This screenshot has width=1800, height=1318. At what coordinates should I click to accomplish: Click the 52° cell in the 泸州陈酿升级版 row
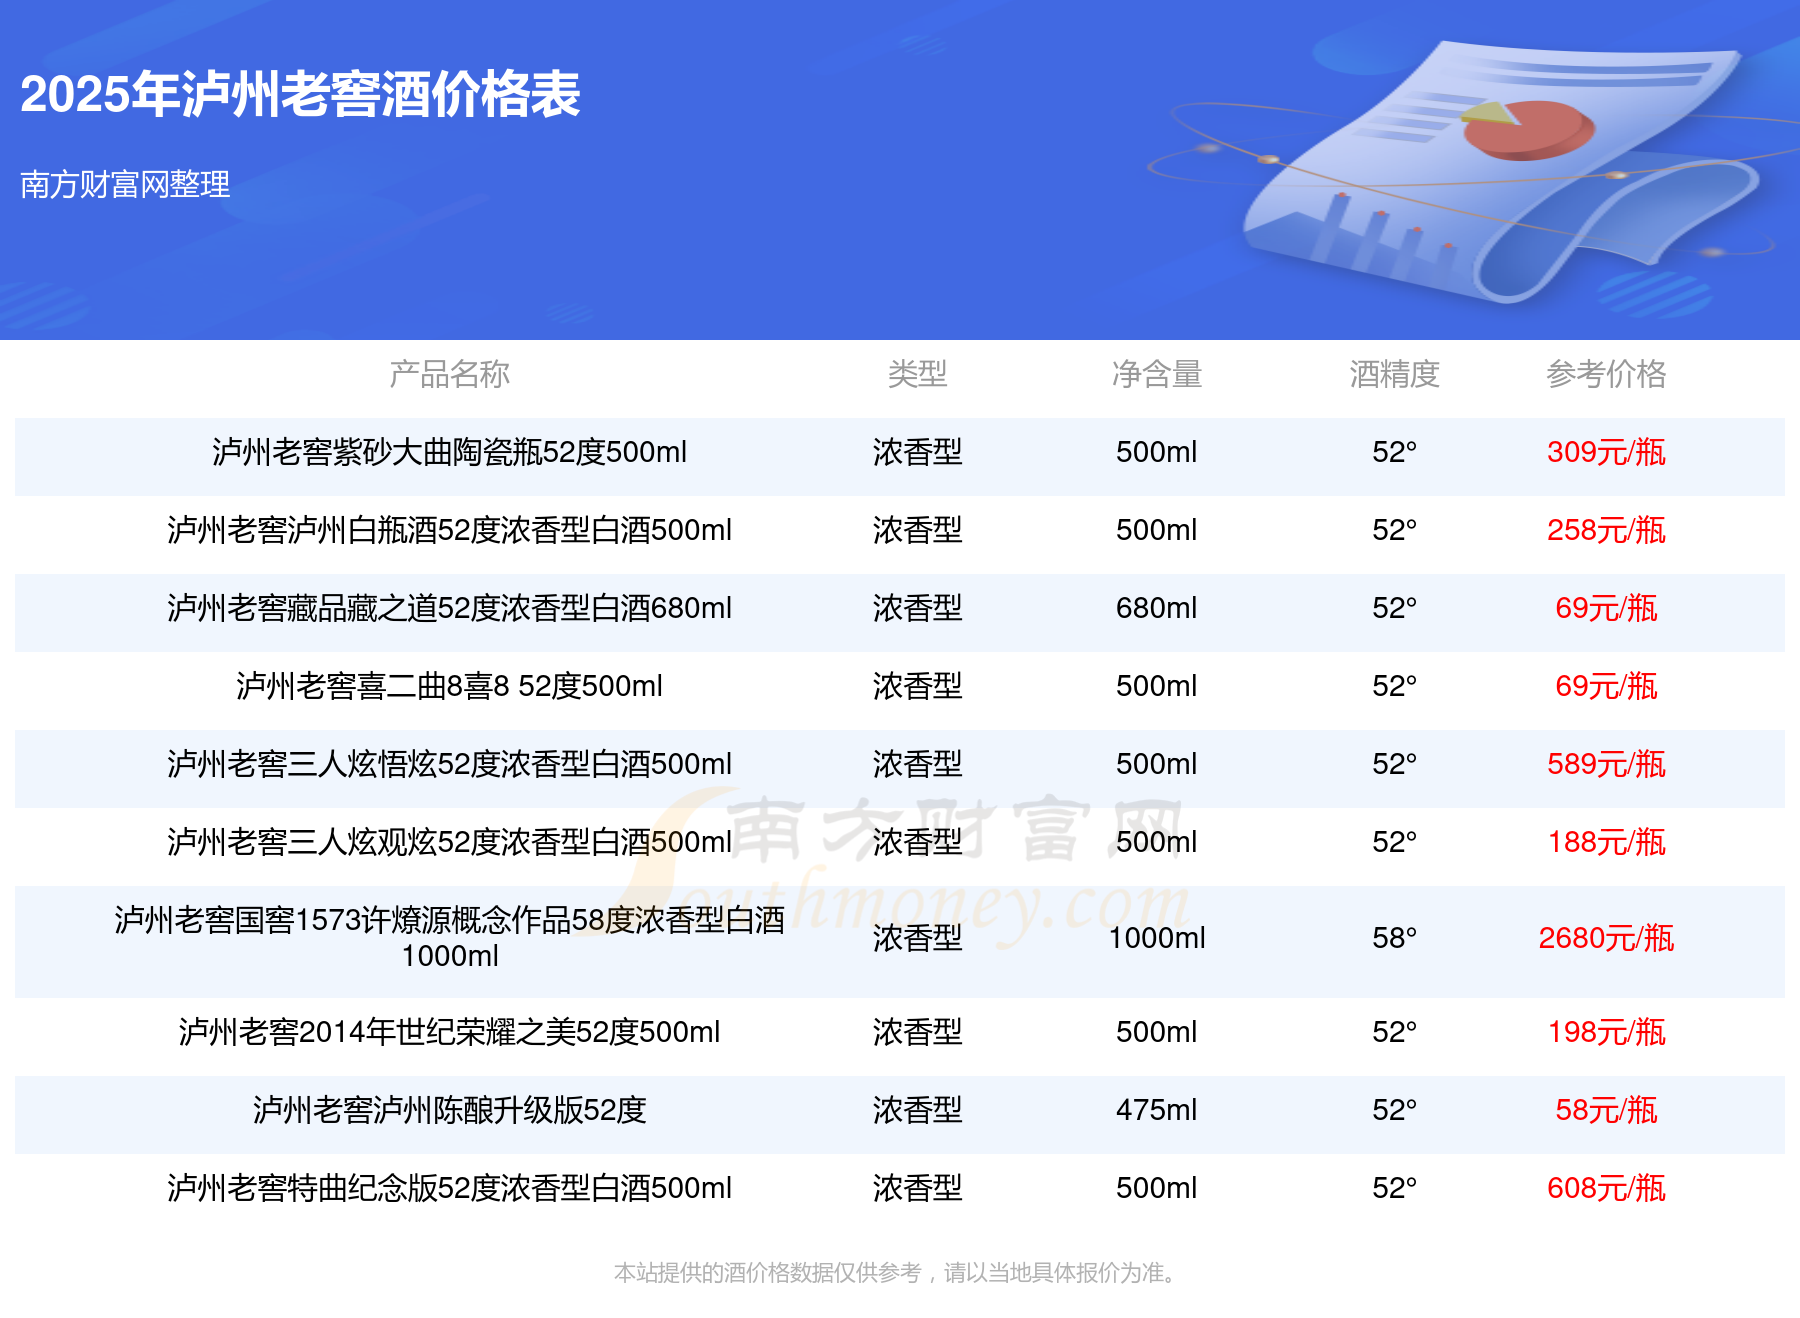click(1395, 1110)
